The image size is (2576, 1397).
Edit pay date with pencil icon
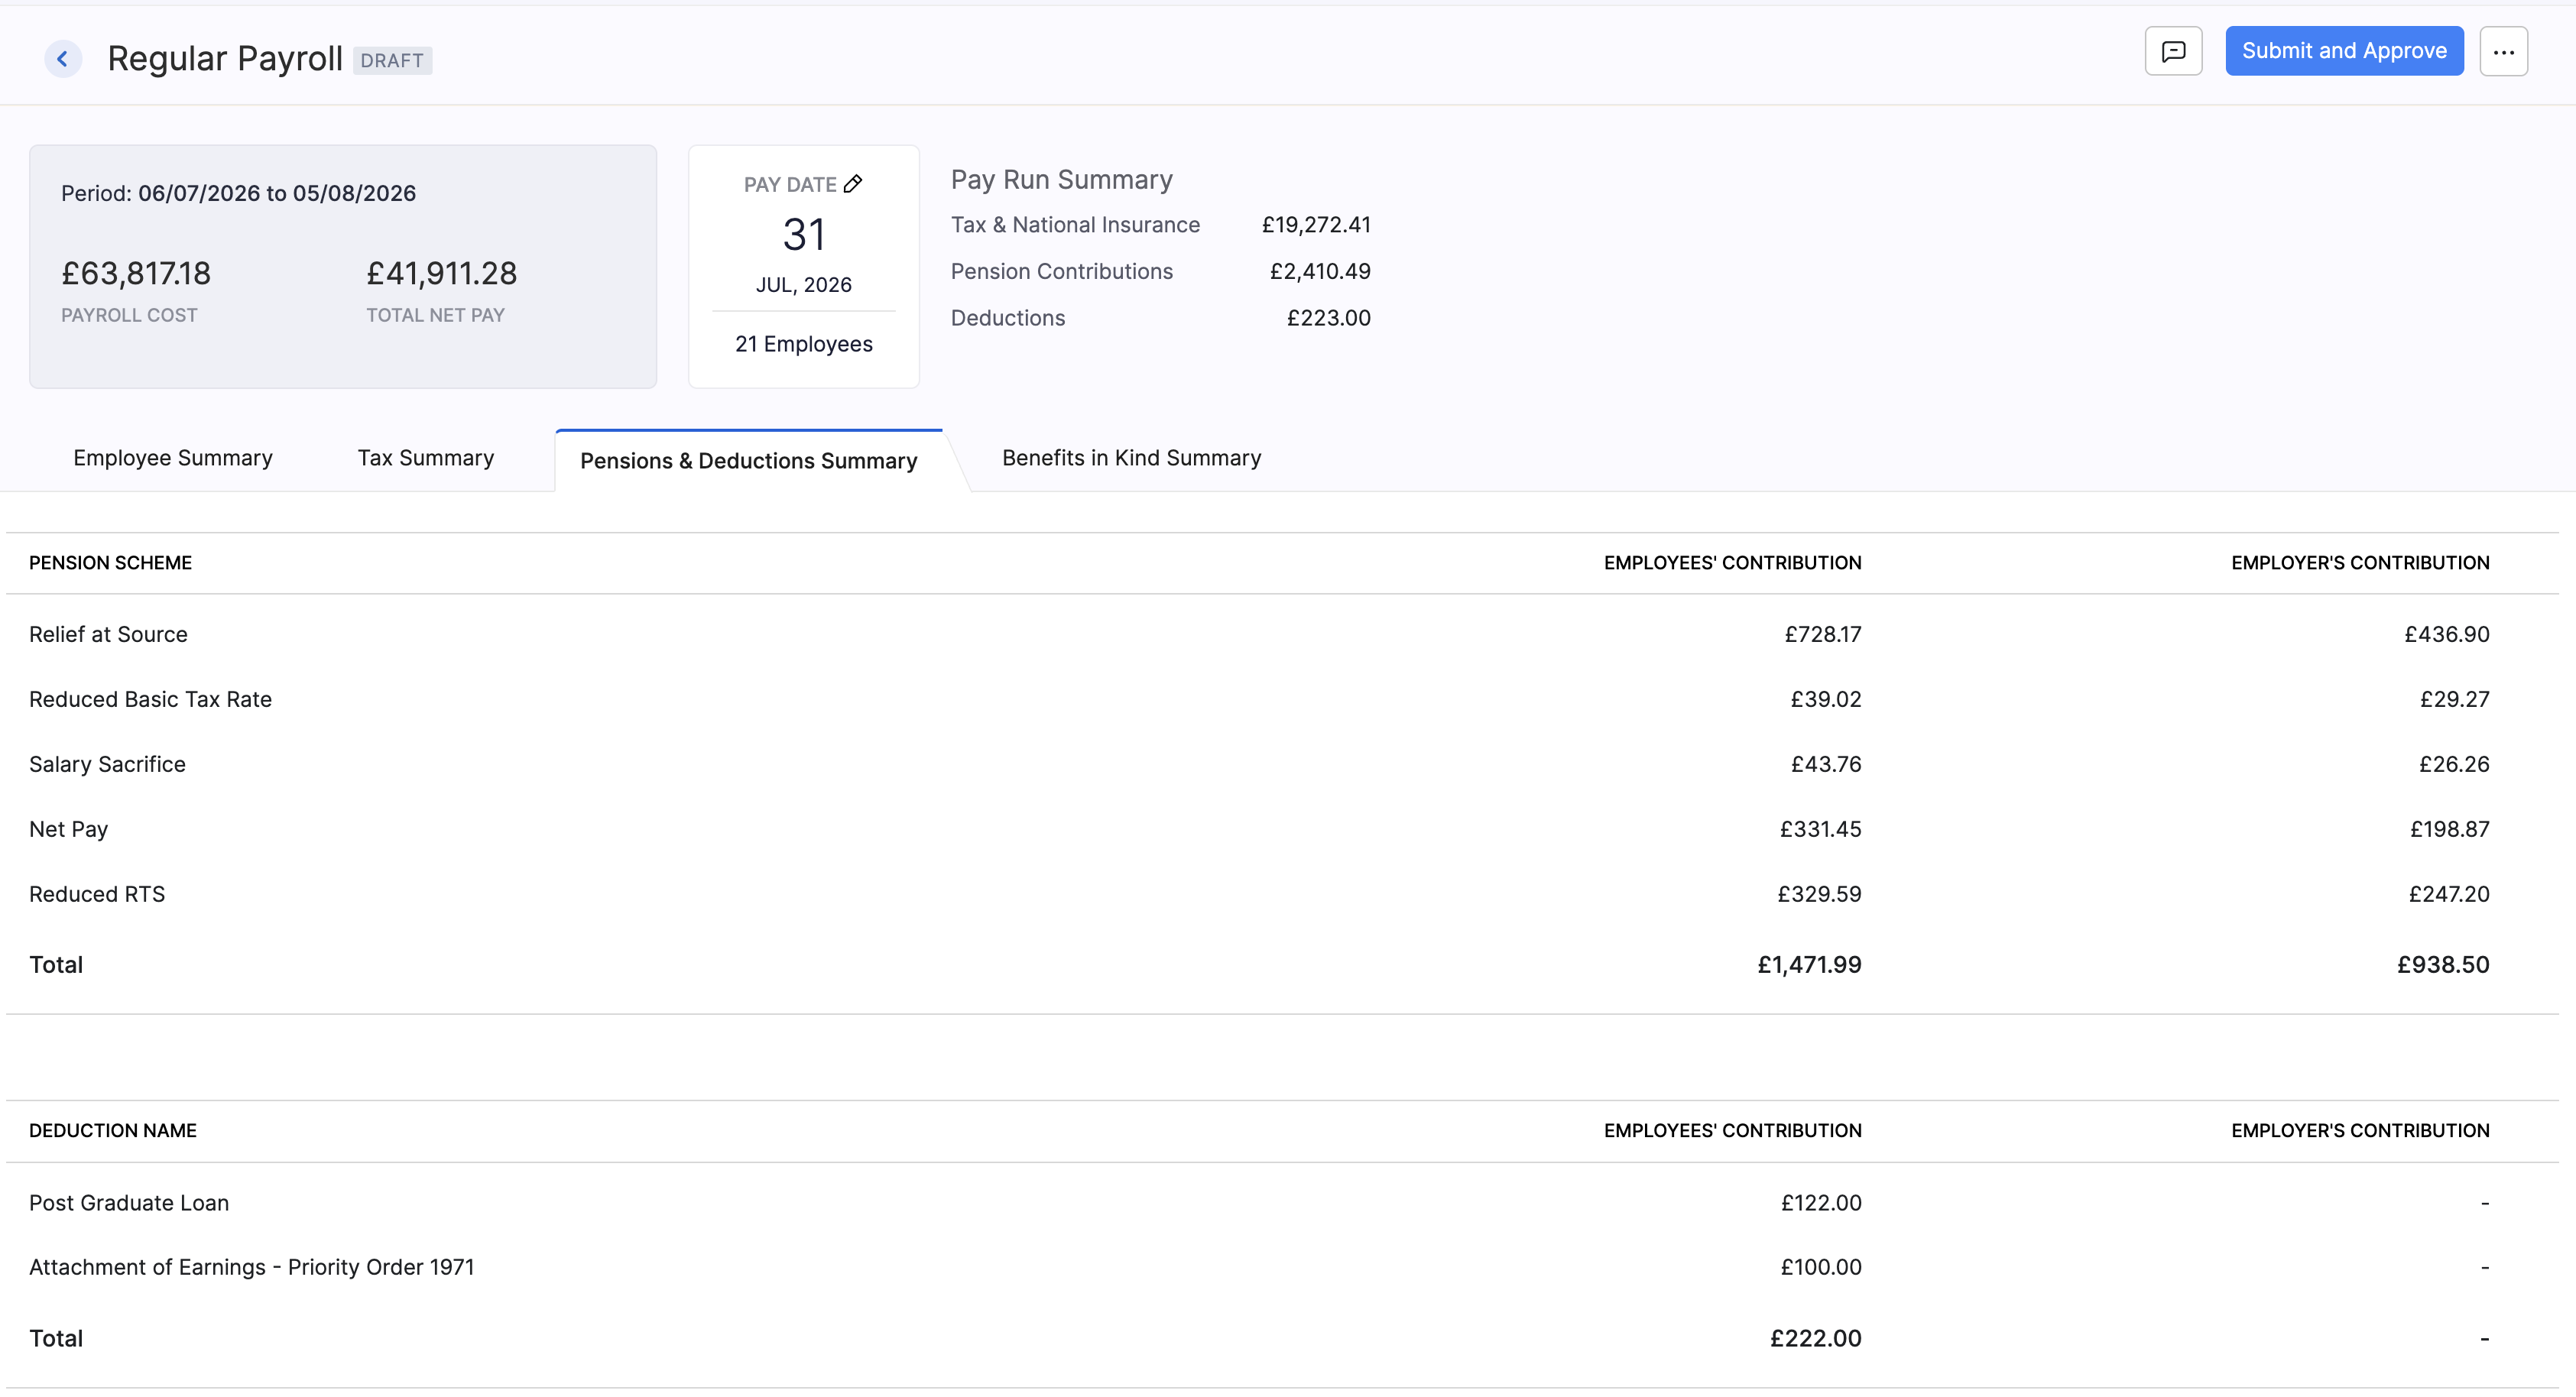853,184
